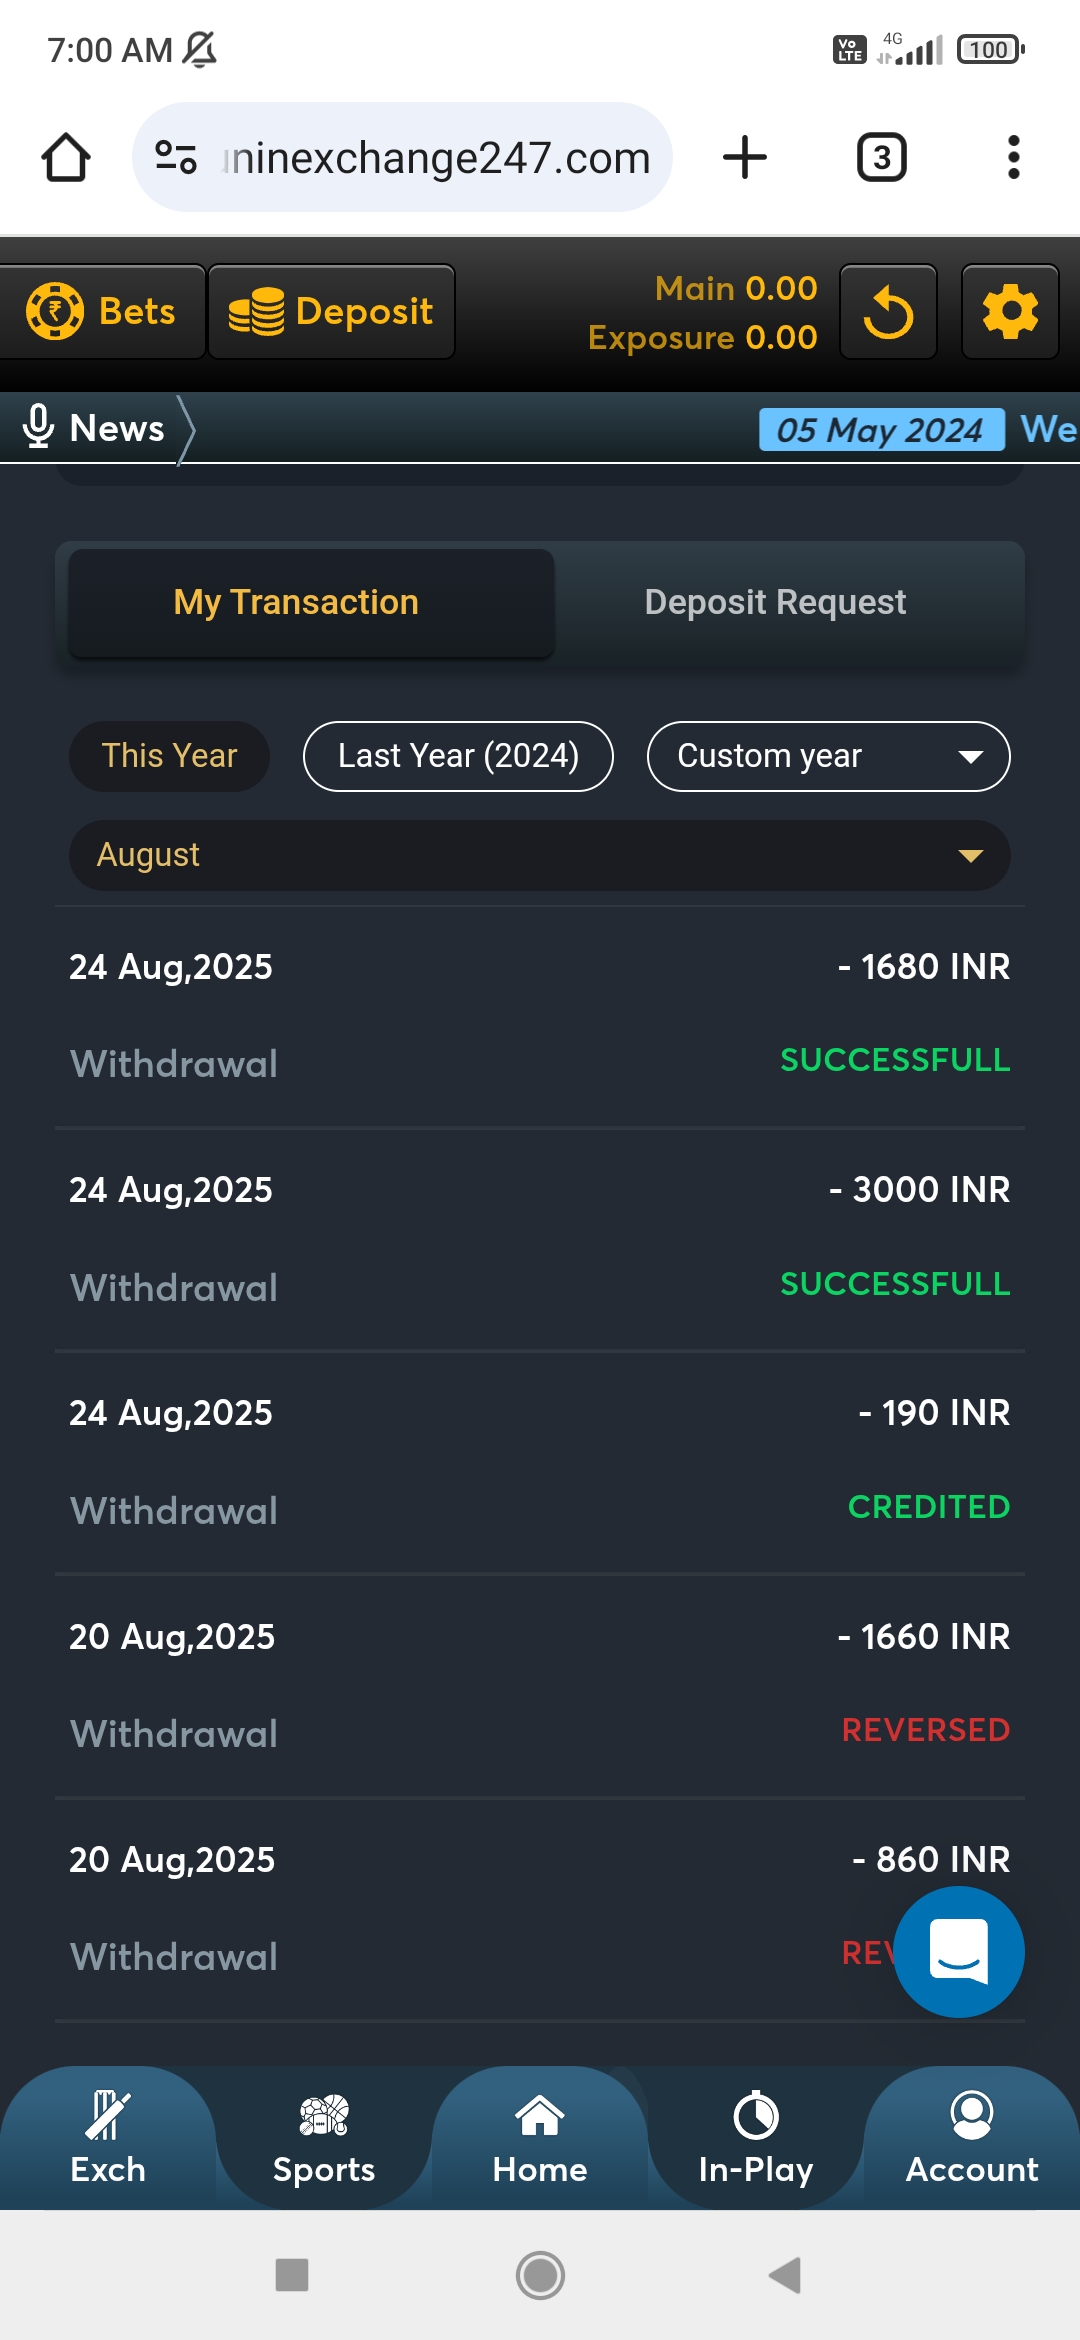Open the tab switcher showing 3 tabs
Screen dimensions: 1080x2340
pyautogui.click(x=881, y=158)
